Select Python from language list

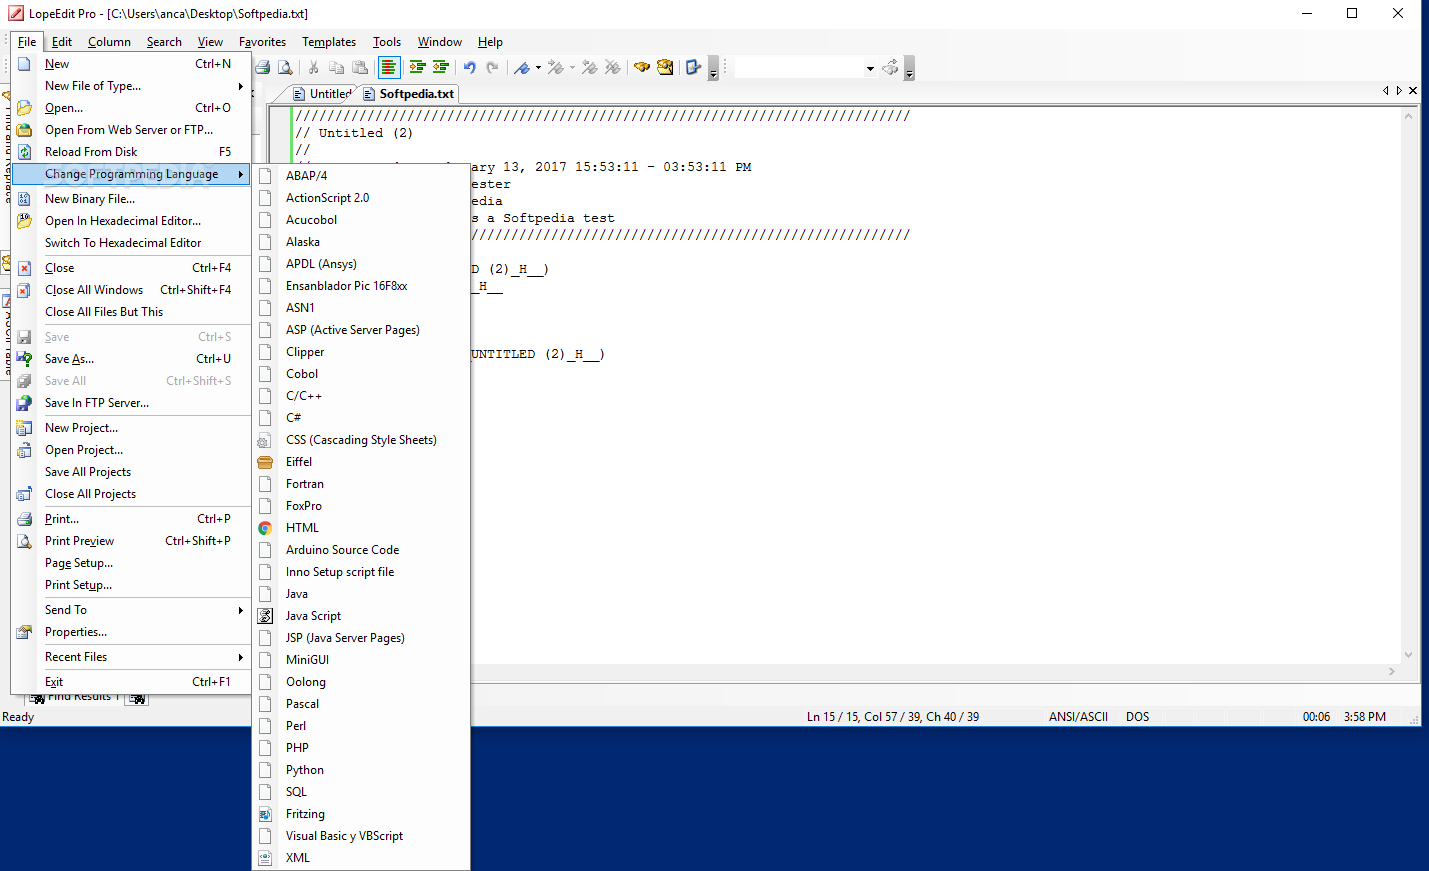click(x=361, y=770)
